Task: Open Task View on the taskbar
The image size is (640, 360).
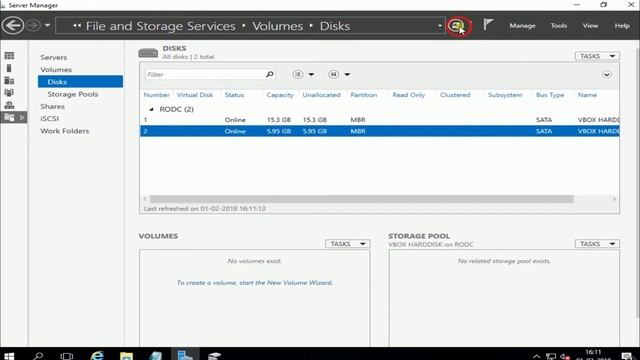Action: (66, 356)
